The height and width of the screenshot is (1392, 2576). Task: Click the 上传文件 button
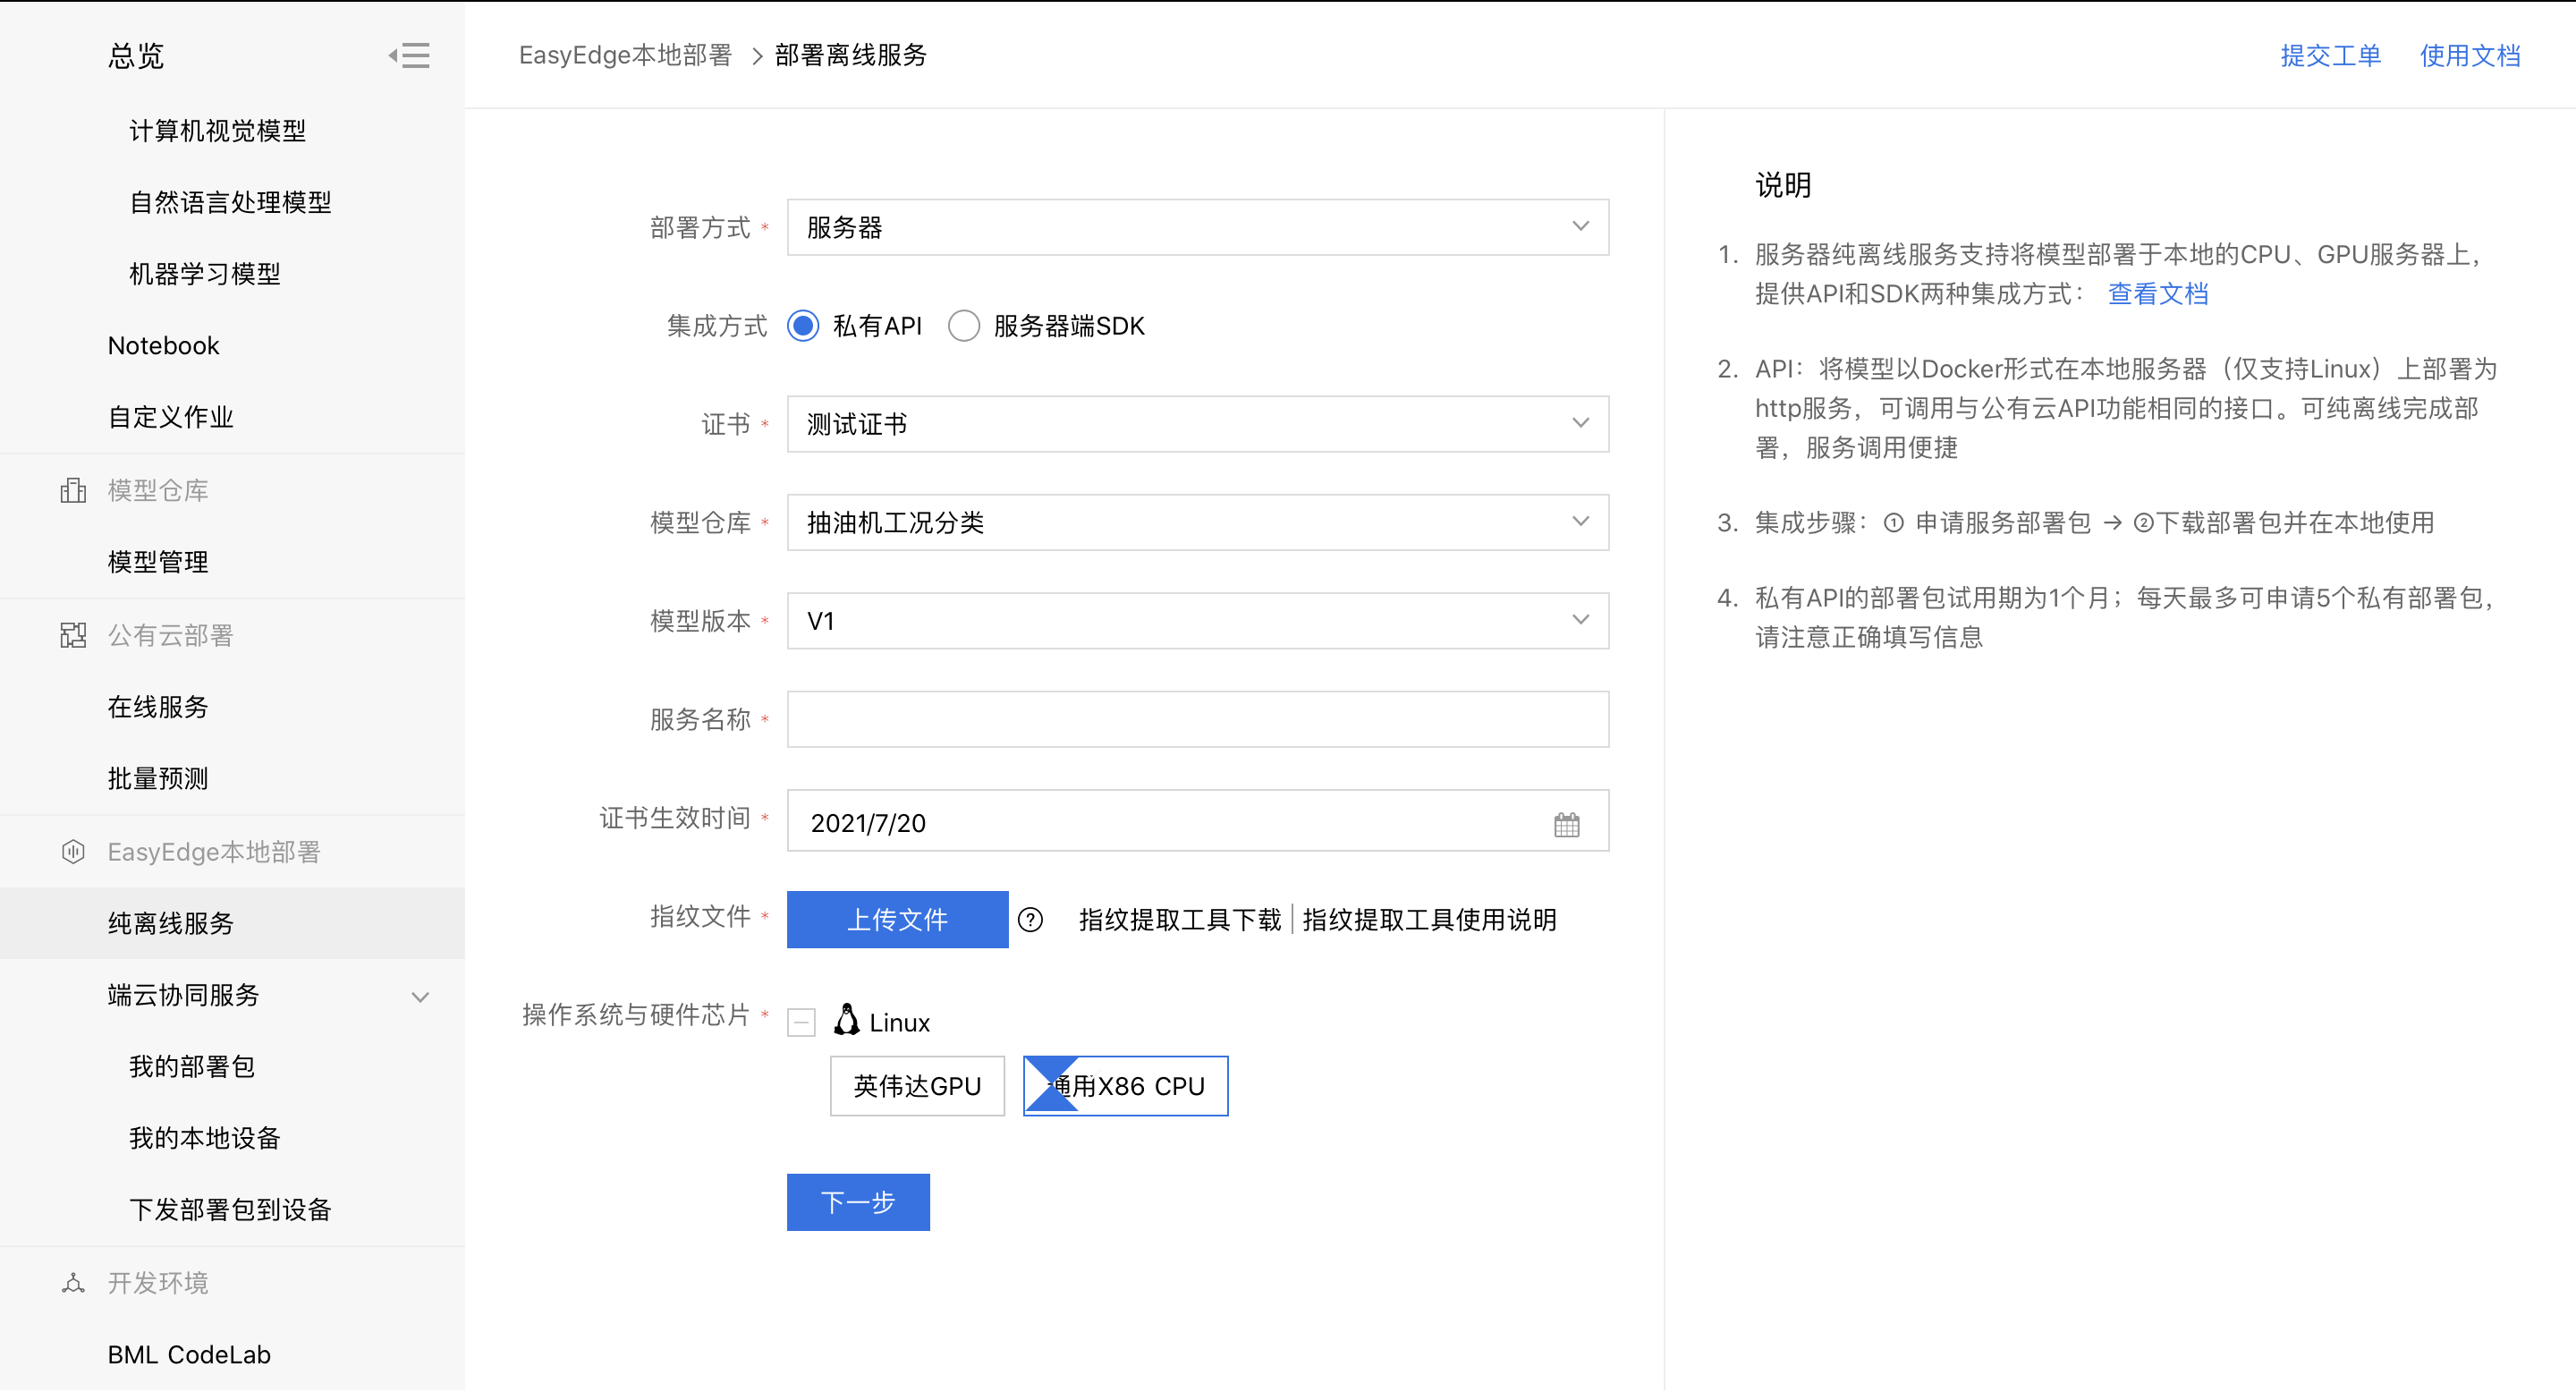(897, 920)
